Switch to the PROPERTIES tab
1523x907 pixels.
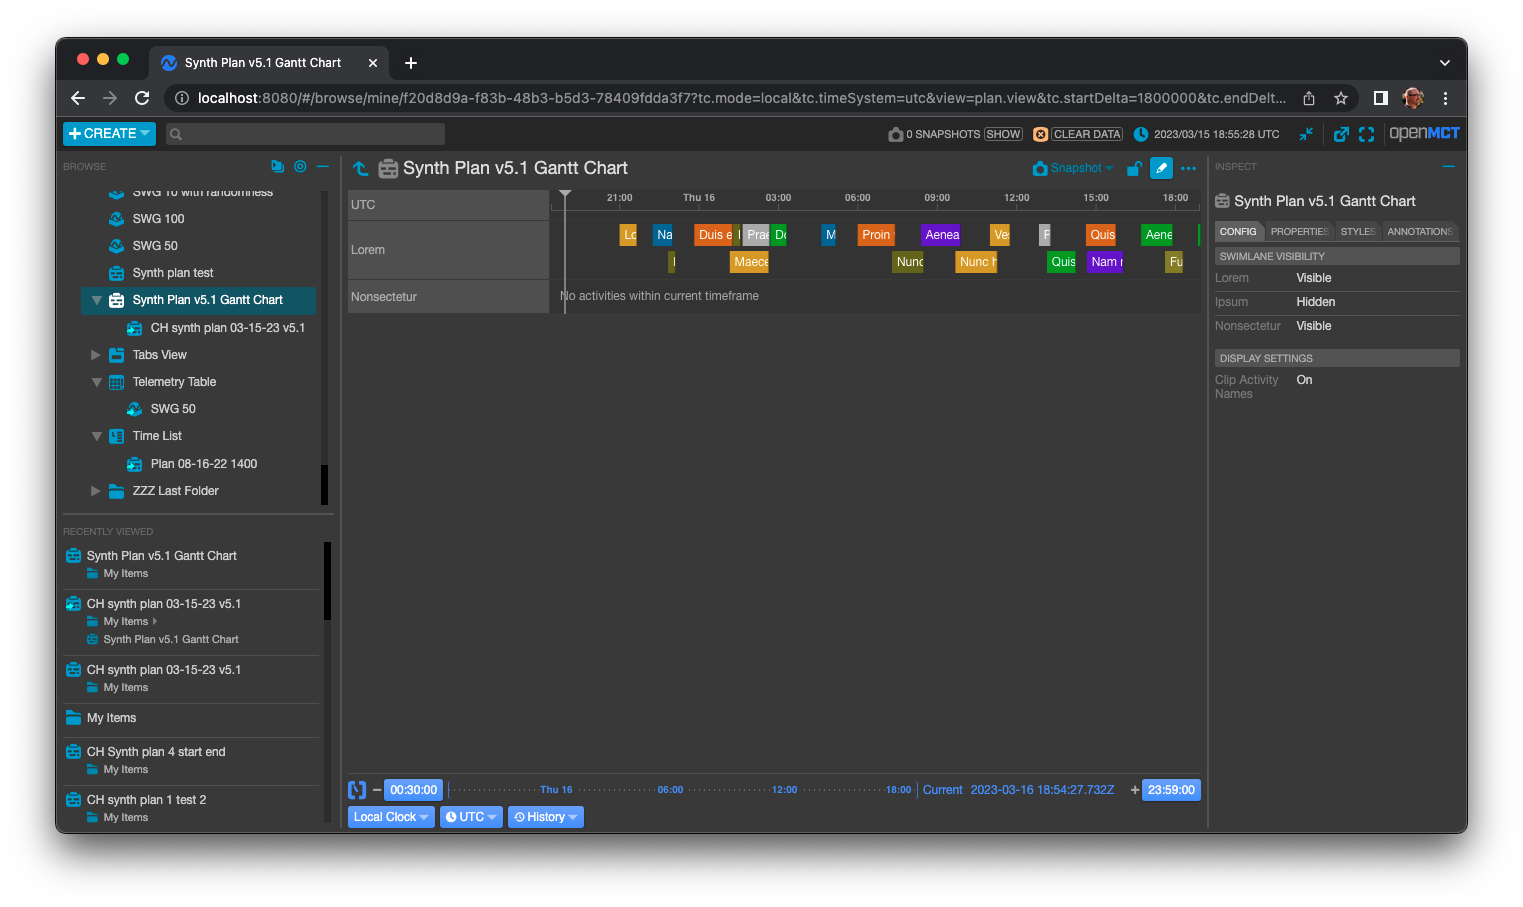(x=1299, y=231)
